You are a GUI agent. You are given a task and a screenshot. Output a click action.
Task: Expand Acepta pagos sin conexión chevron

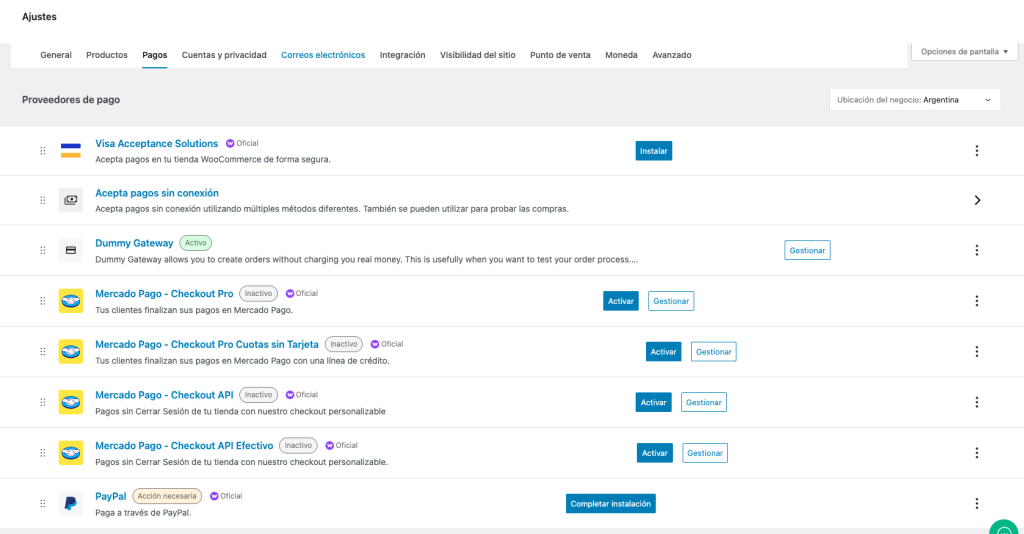click(x=976, y=200)
